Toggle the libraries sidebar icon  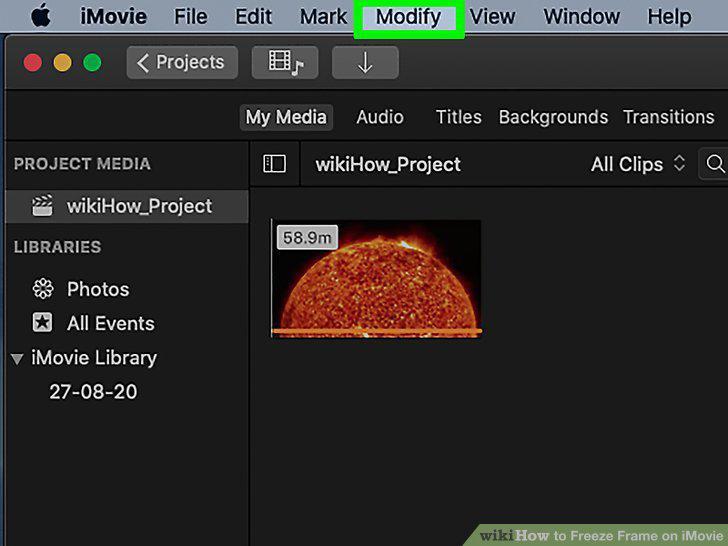[x=274, y=164]
